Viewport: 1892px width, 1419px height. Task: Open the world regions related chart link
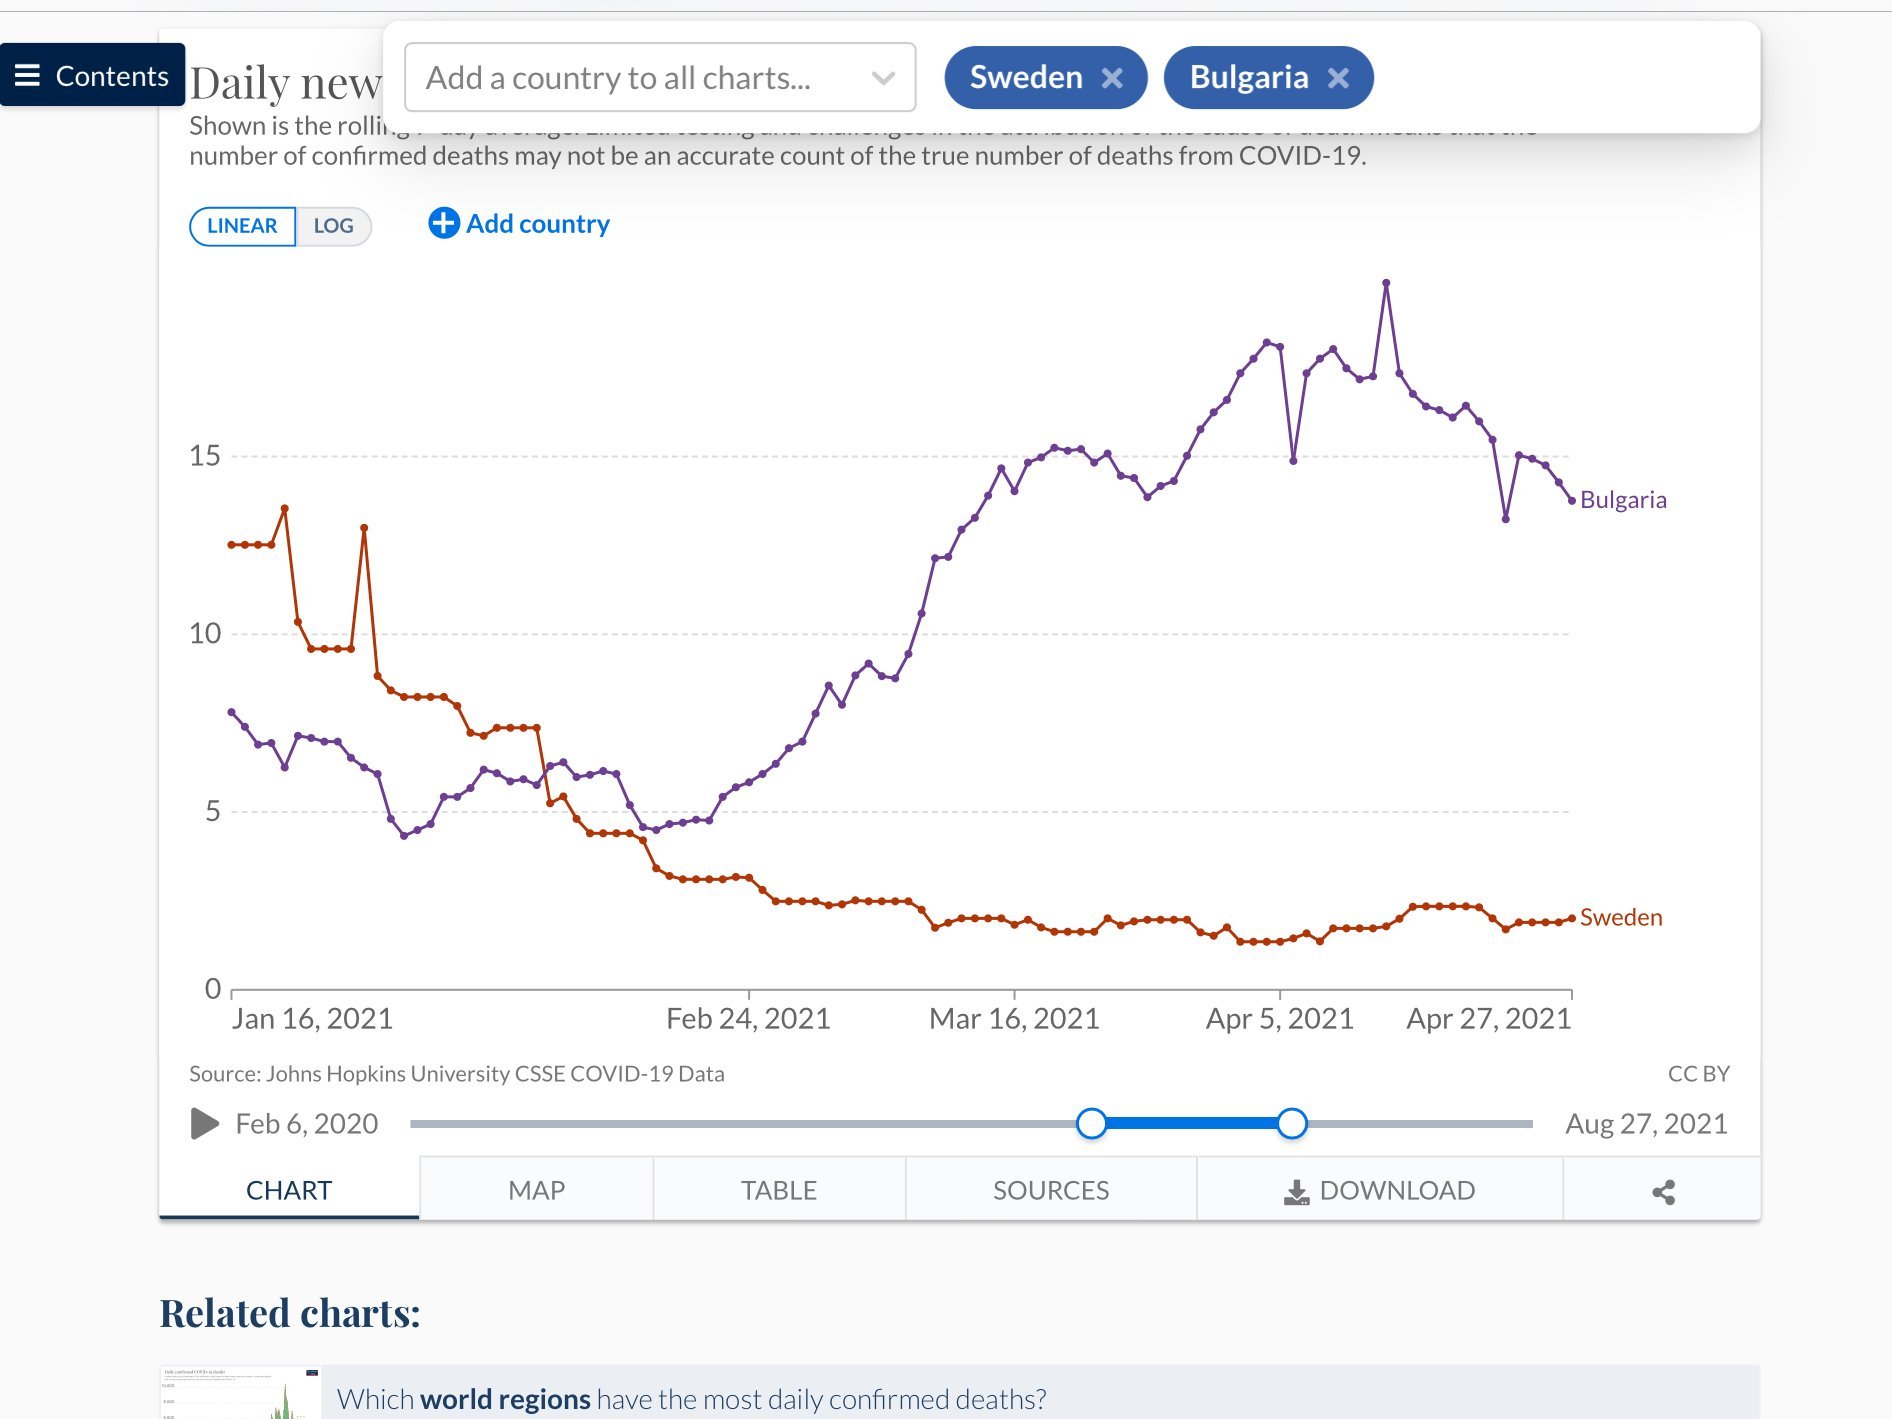click(691, 1398)
